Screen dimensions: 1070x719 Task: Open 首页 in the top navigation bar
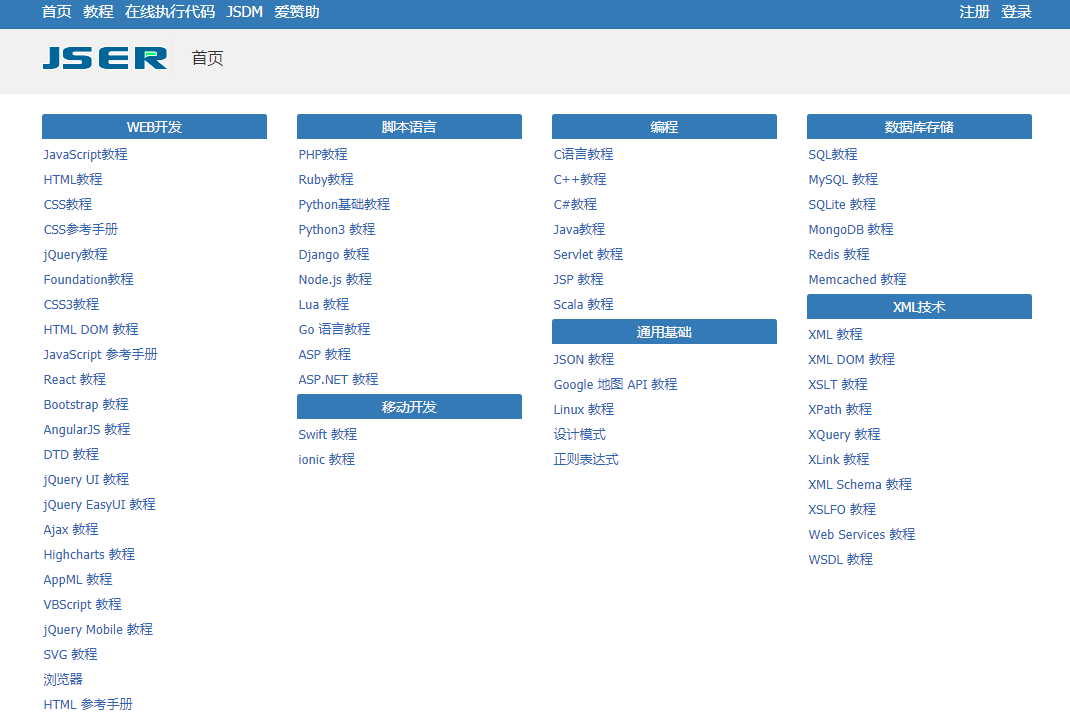(x=57, y=12)
